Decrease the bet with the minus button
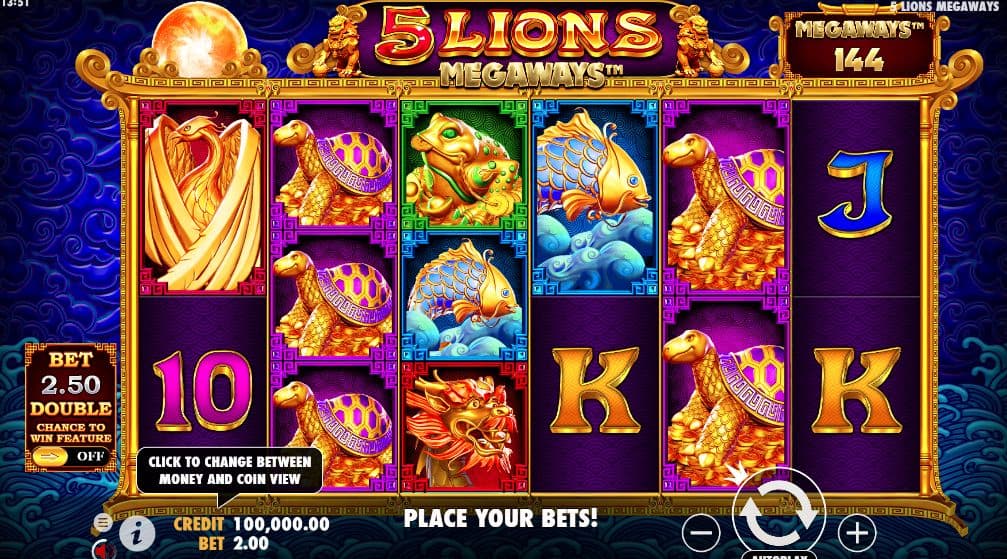Viewport: 1007px width, 559px height. tap(701, 533)
